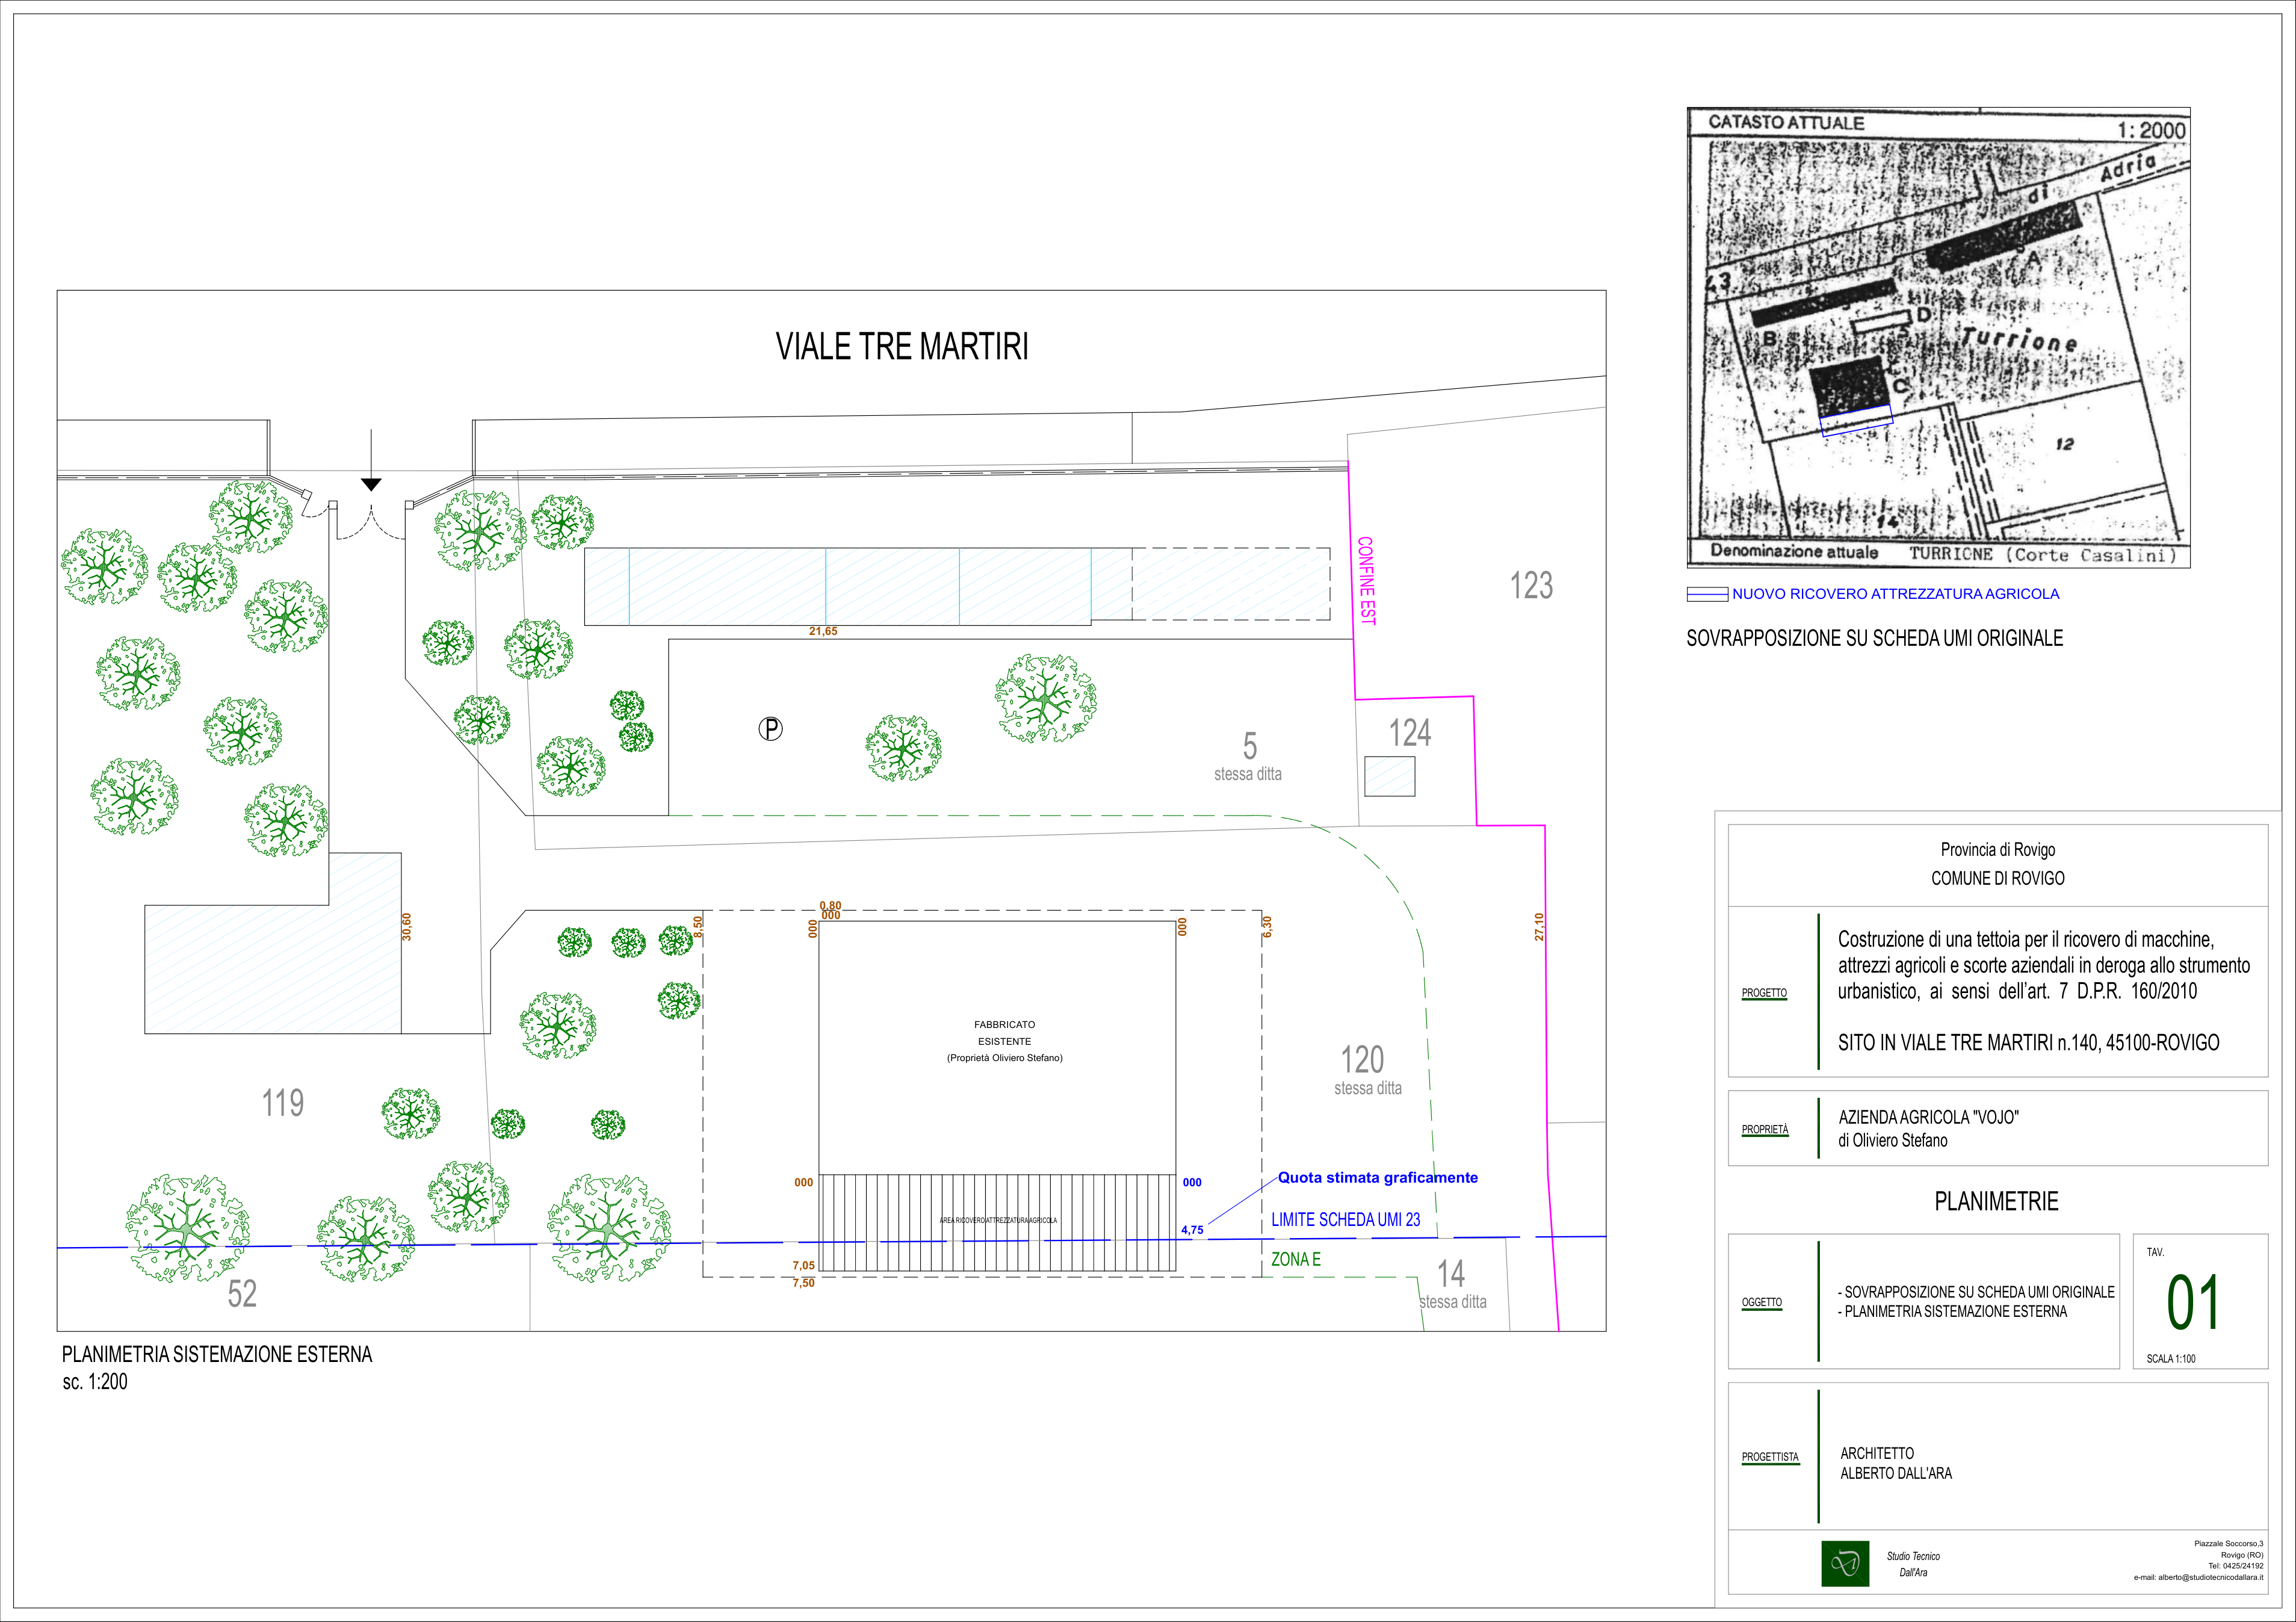Select the ALBERTO DALL'ARA architect name
This screenshot has width=2296, height=1622.
[1896, 1474]
